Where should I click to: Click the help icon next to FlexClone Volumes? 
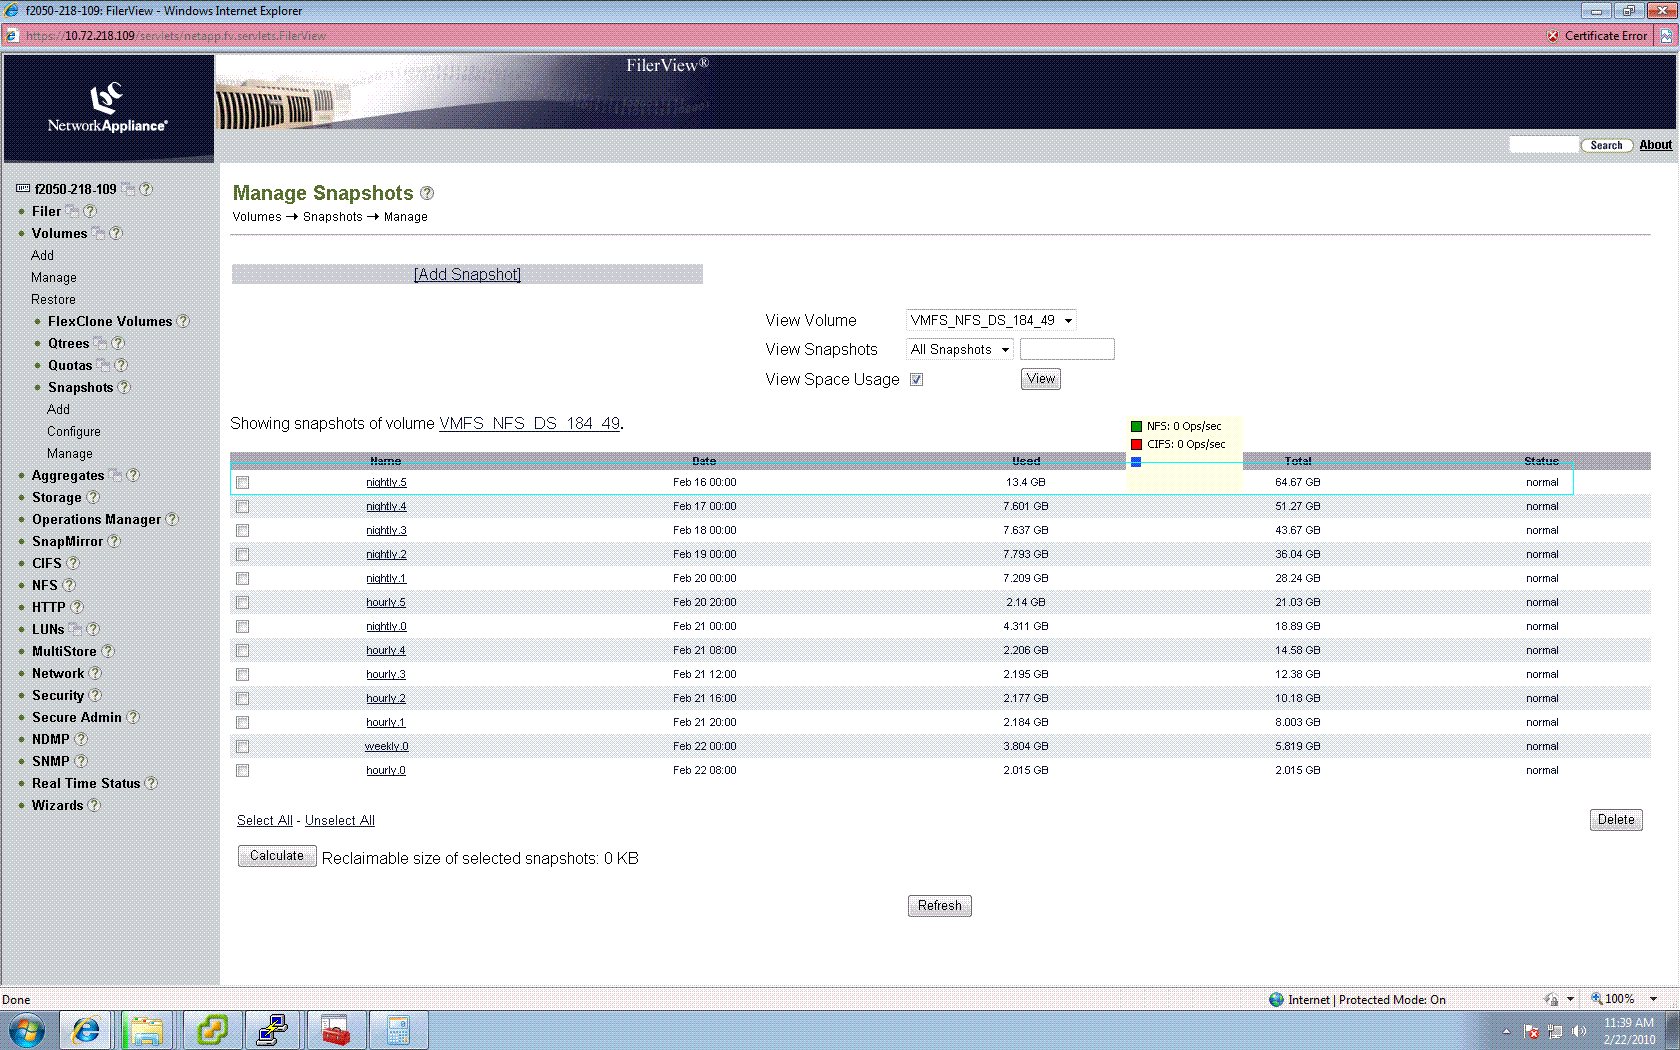click(183, 321)
